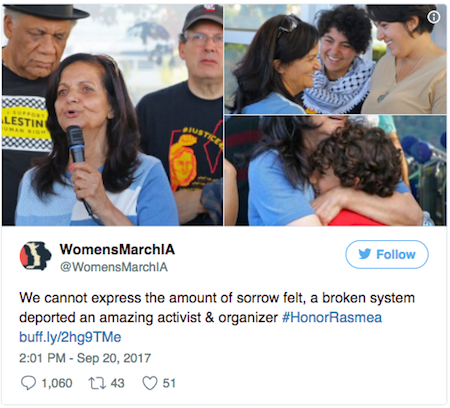
Task: View the 51 likes count
Action: [169, 383]
